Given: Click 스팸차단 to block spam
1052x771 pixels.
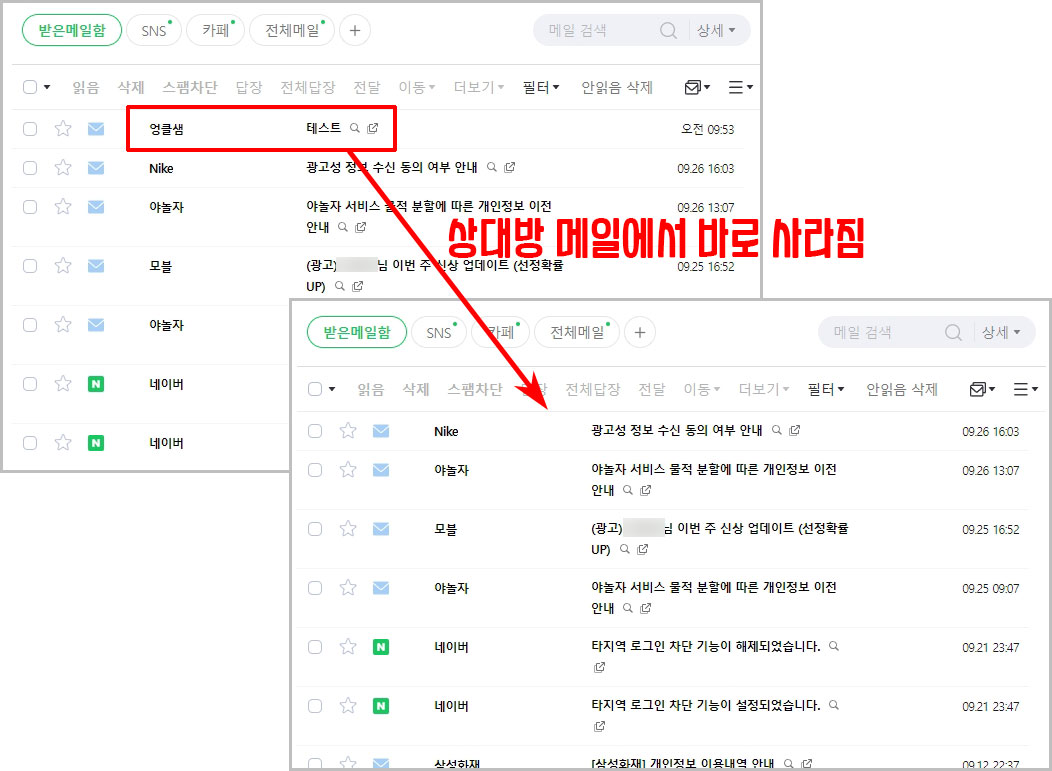Looking at the screenshot, I should pyautogui.click(x=190, y=87).
